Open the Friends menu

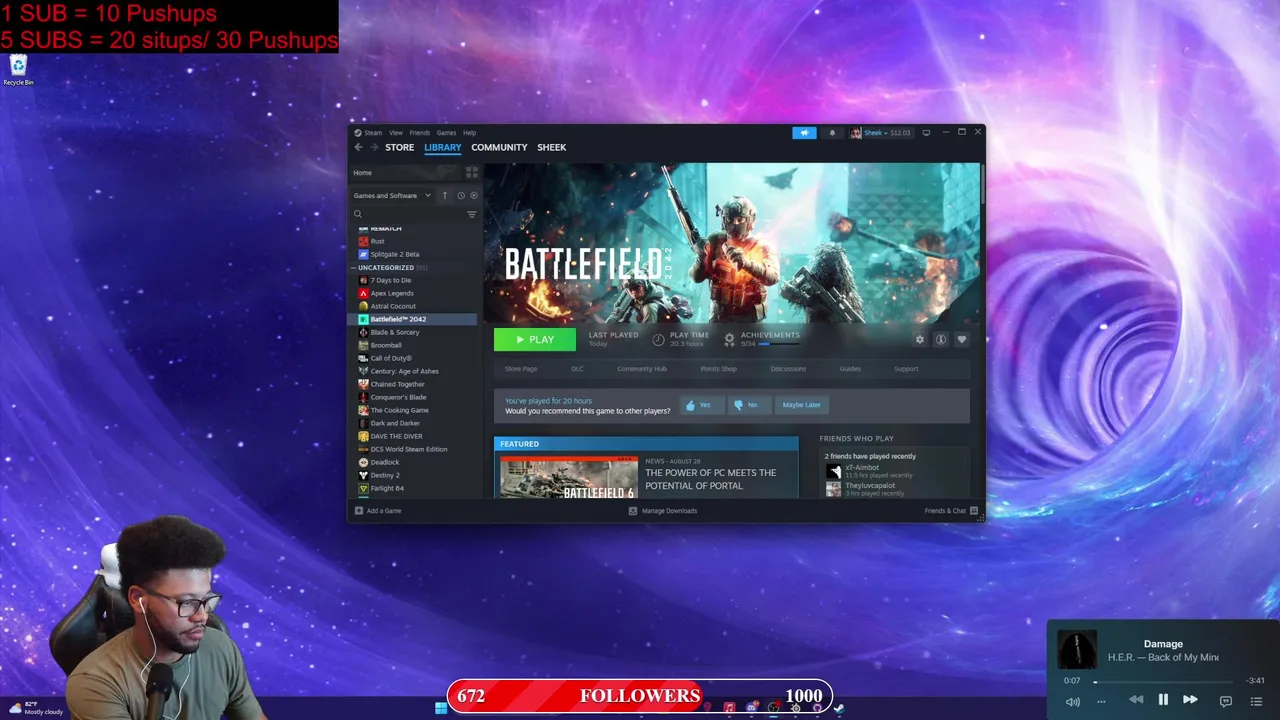coord(420,132)
